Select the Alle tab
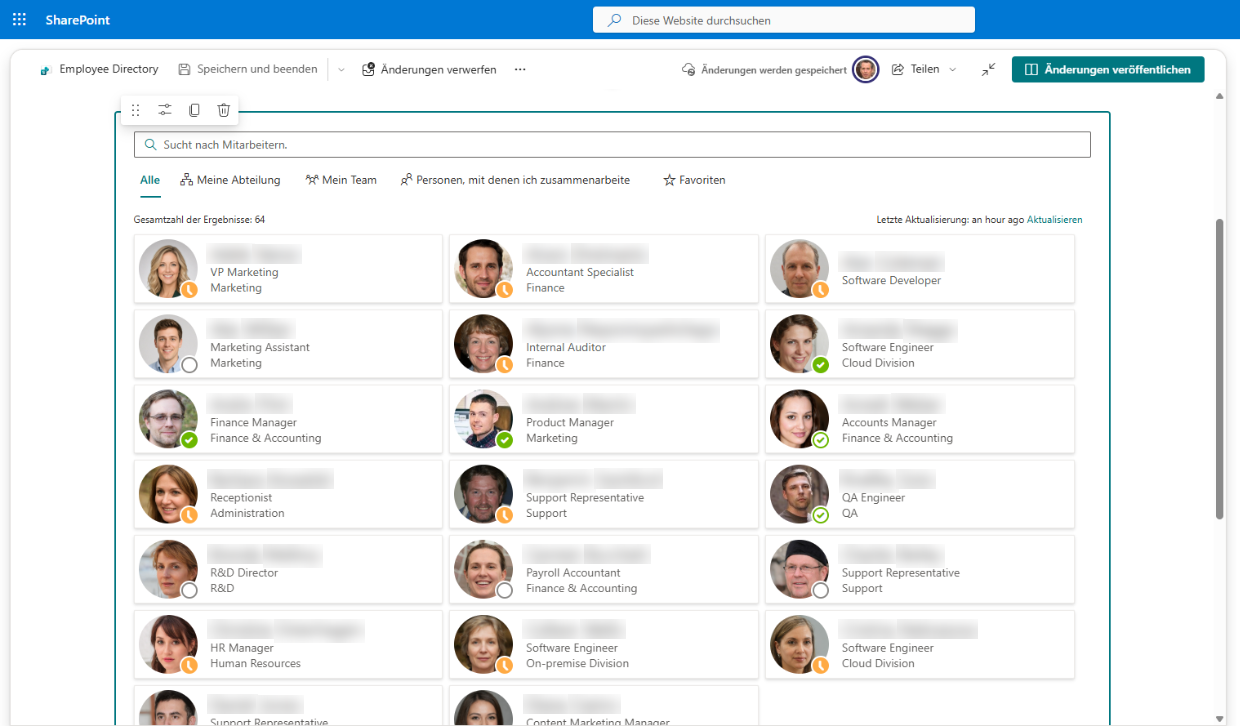Image resolution: width=1240 pixels, height=726 pixels. point(150,181)
